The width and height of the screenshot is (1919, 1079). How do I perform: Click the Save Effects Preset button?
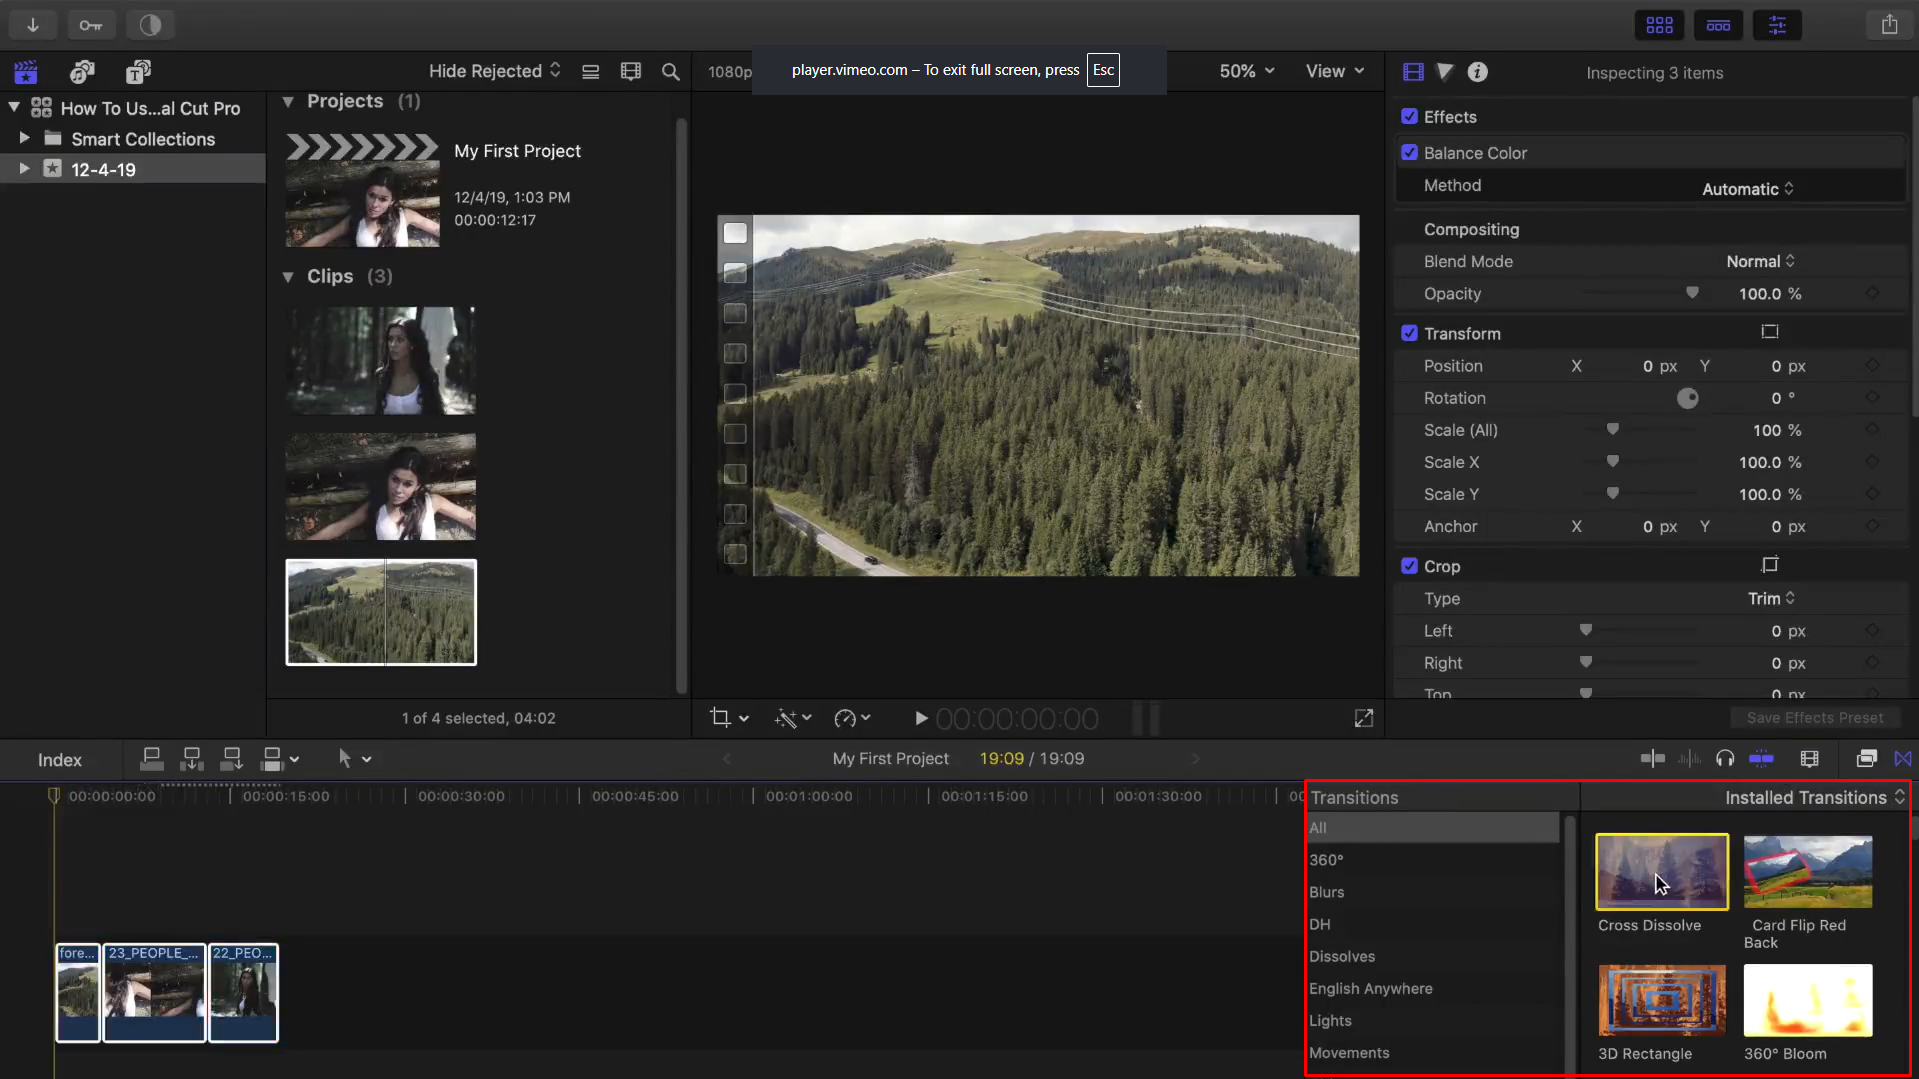coord(1814,717)
